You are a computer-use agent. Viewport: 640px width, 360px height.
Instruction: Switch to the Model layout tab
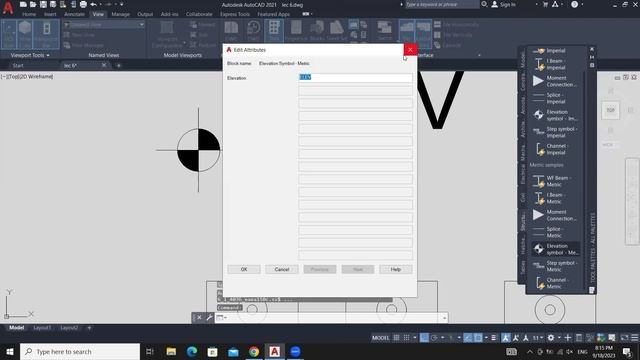17,328
